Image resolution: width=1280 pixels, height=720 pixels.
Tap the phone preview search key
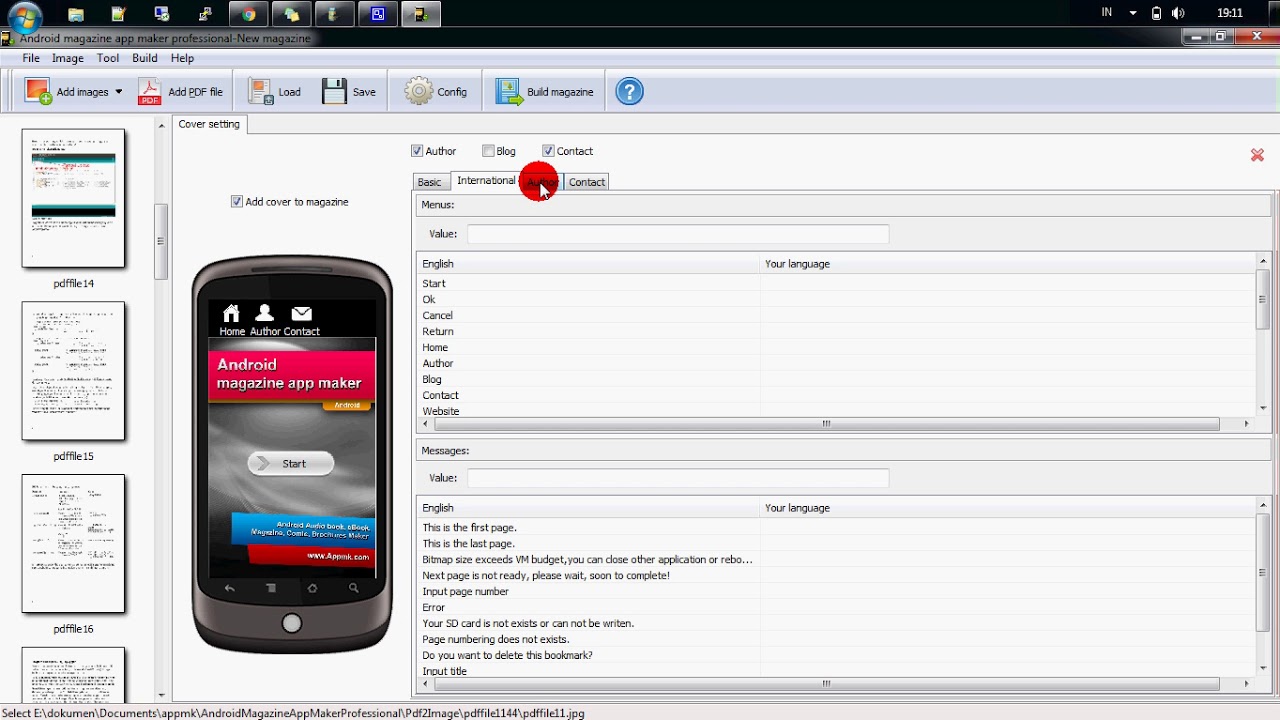tap(353, 589)
